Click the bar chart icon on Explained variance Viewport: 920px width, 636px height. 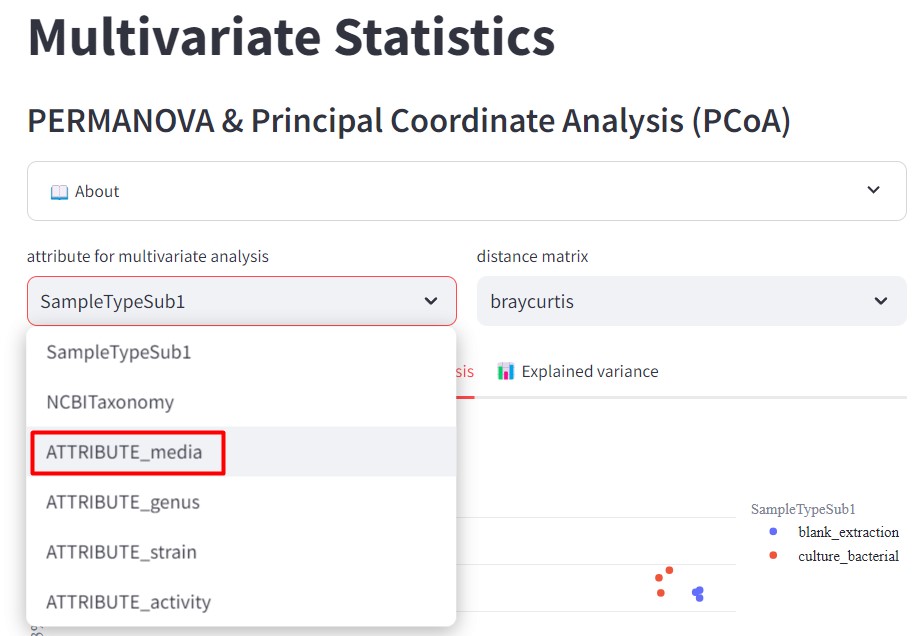click(506, 371)
